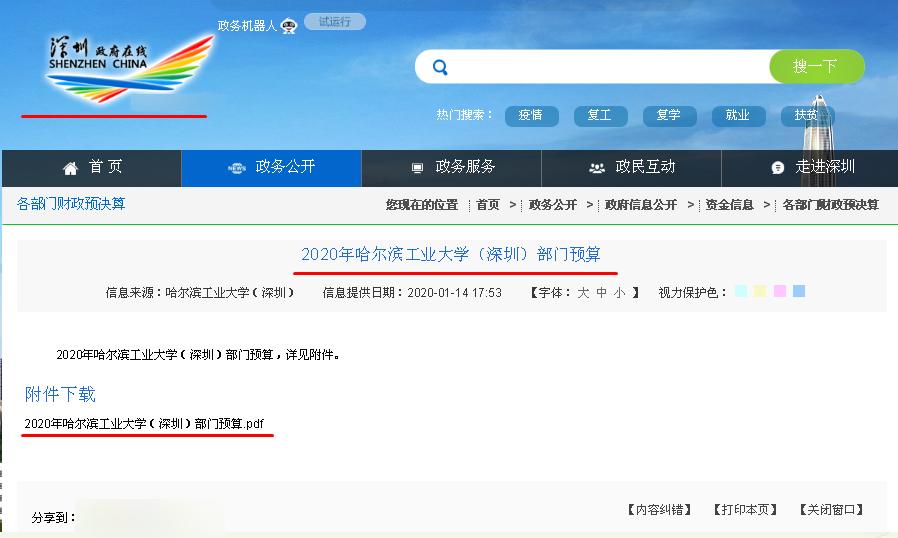The image size is (898, 538).
Task: Go to the 走进深圳 navigation tab
Action: pos(810,168)
